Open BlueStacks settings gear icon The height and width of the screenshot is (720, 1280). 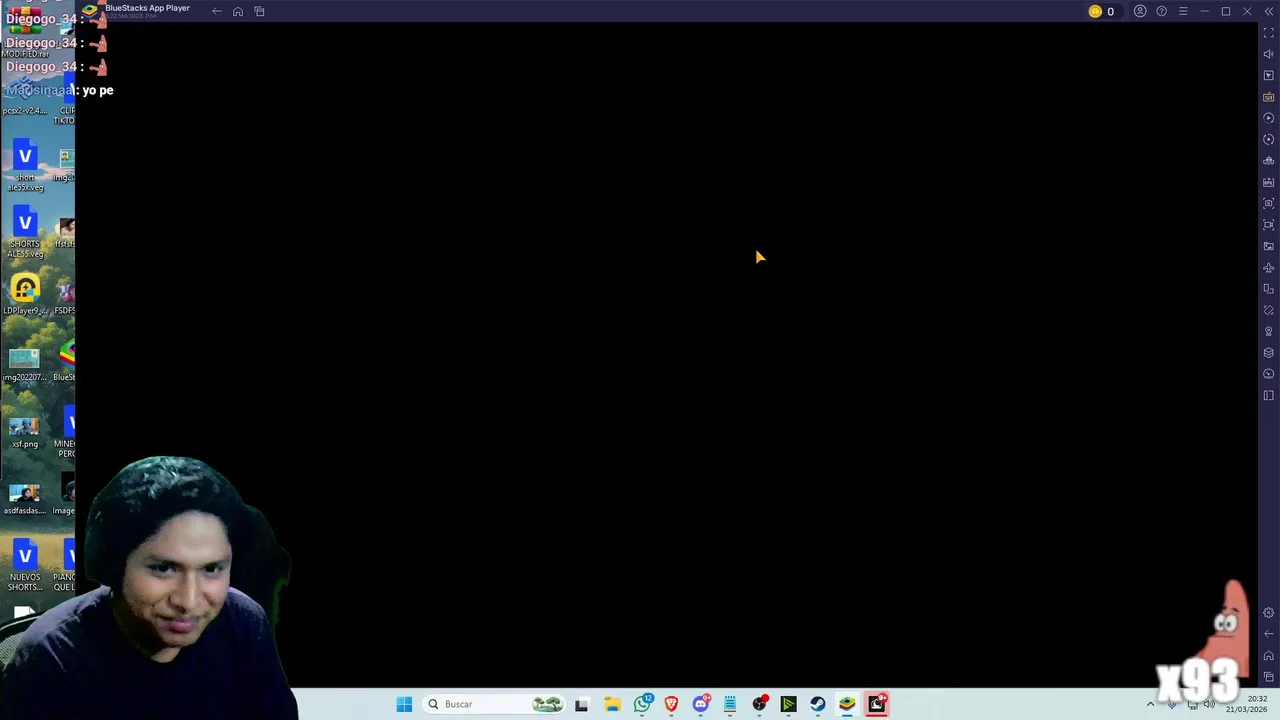tap(1269, 613)
